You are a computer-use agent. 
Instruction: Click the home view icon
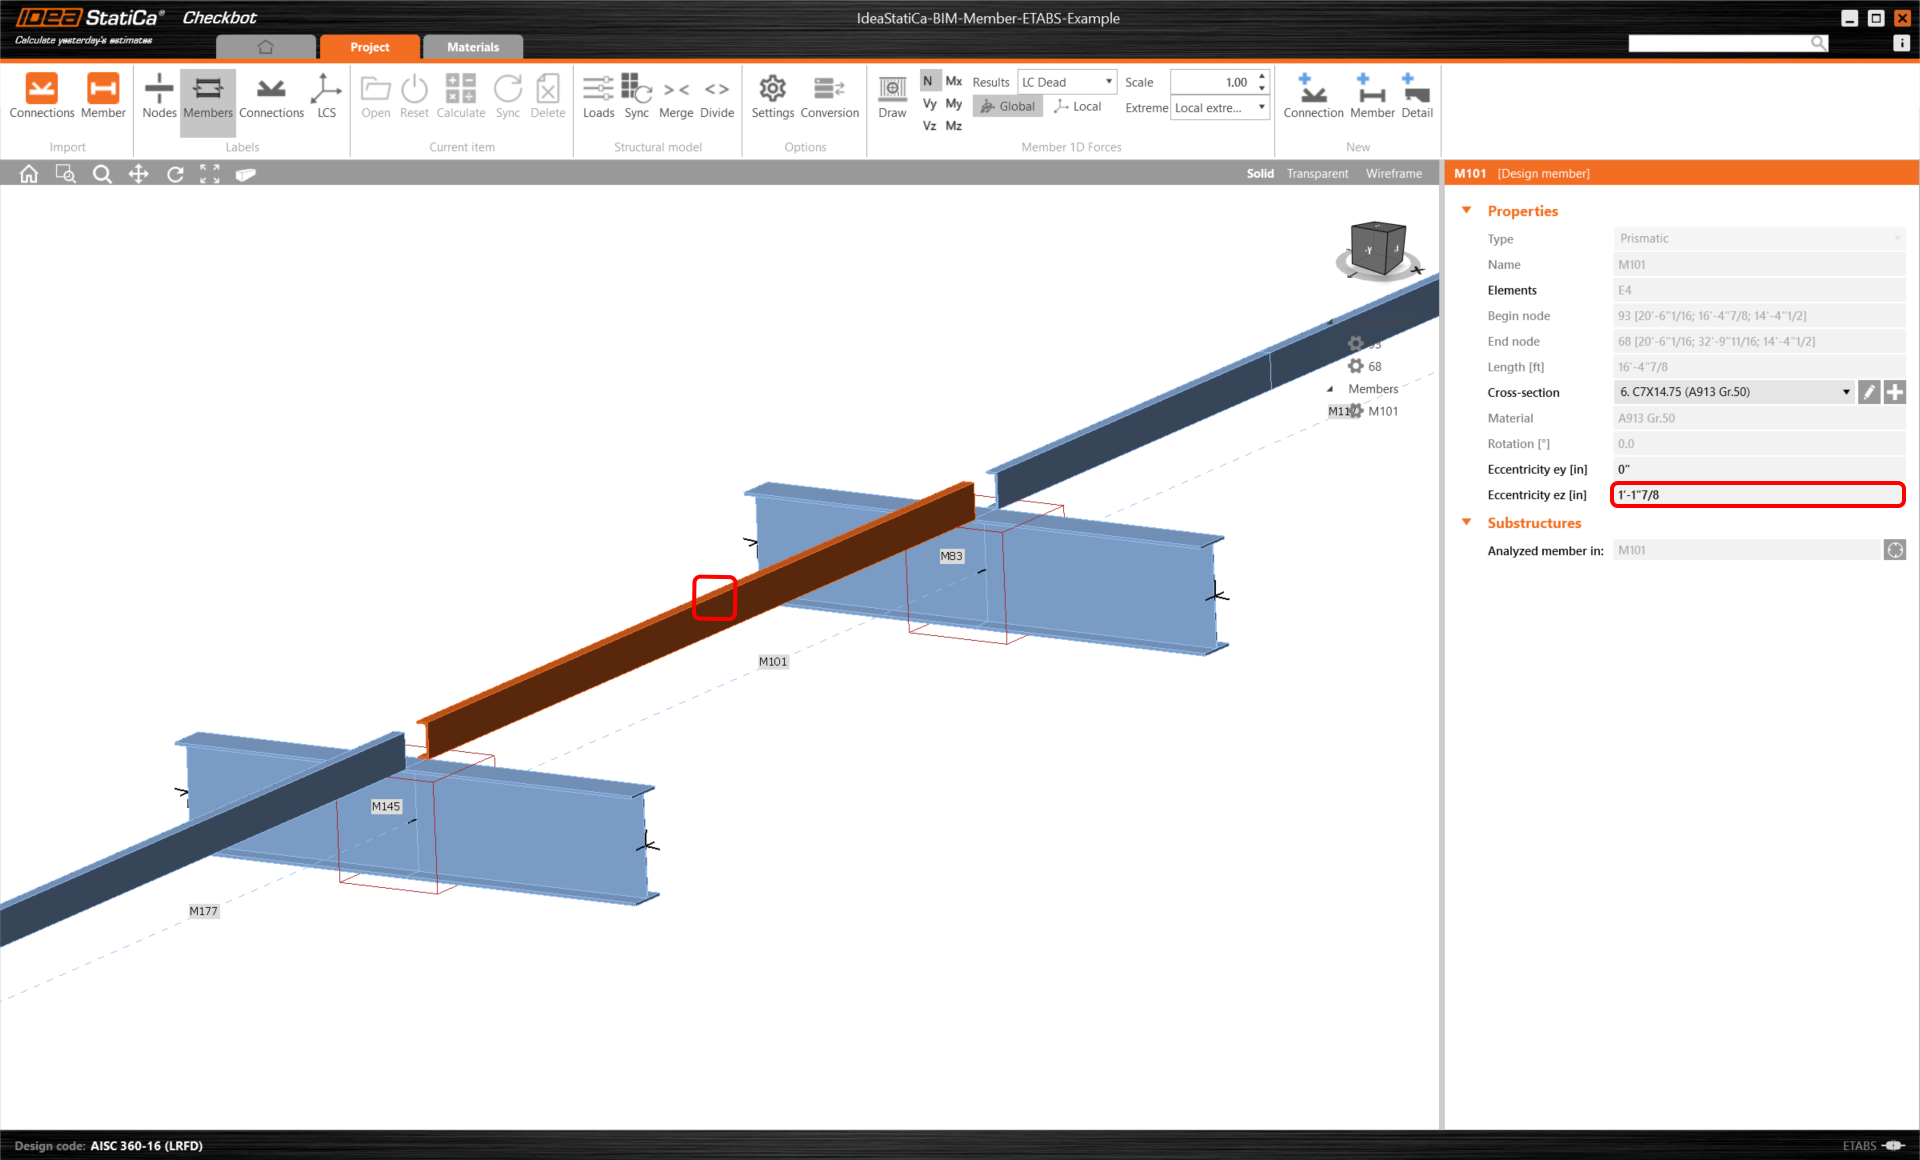29,174
